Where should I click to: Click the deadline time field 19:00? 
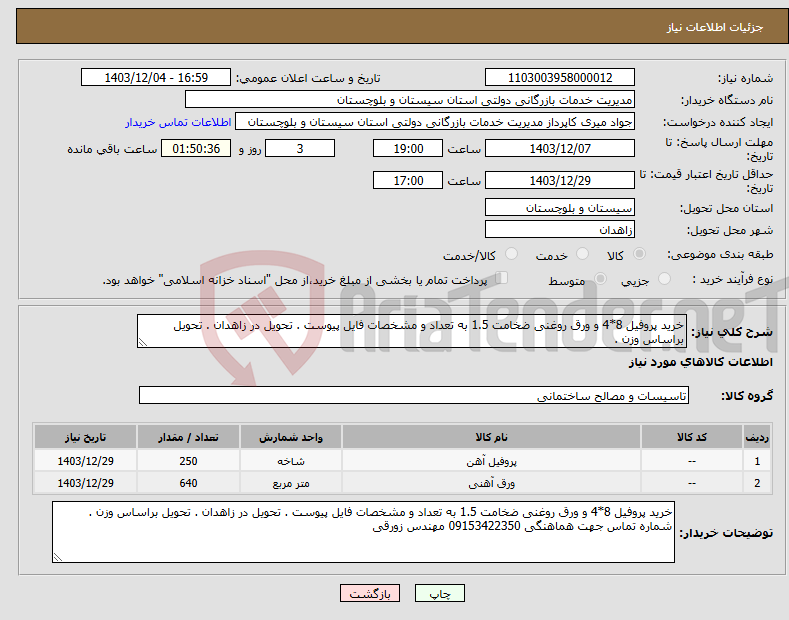[x=408, y=148]
